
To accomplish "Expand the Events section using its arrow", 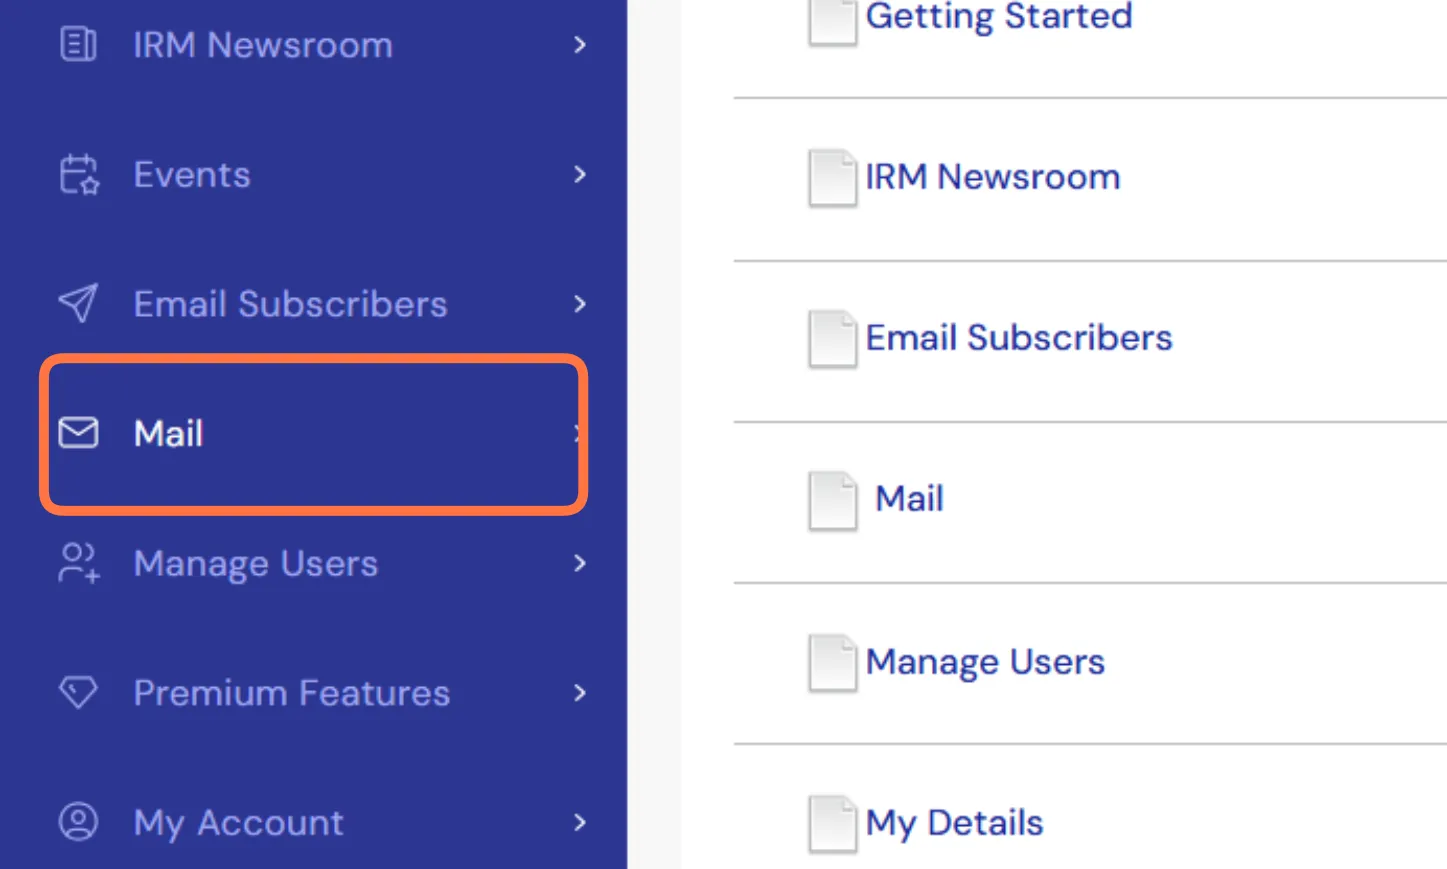I will click(x=580, y=175).
